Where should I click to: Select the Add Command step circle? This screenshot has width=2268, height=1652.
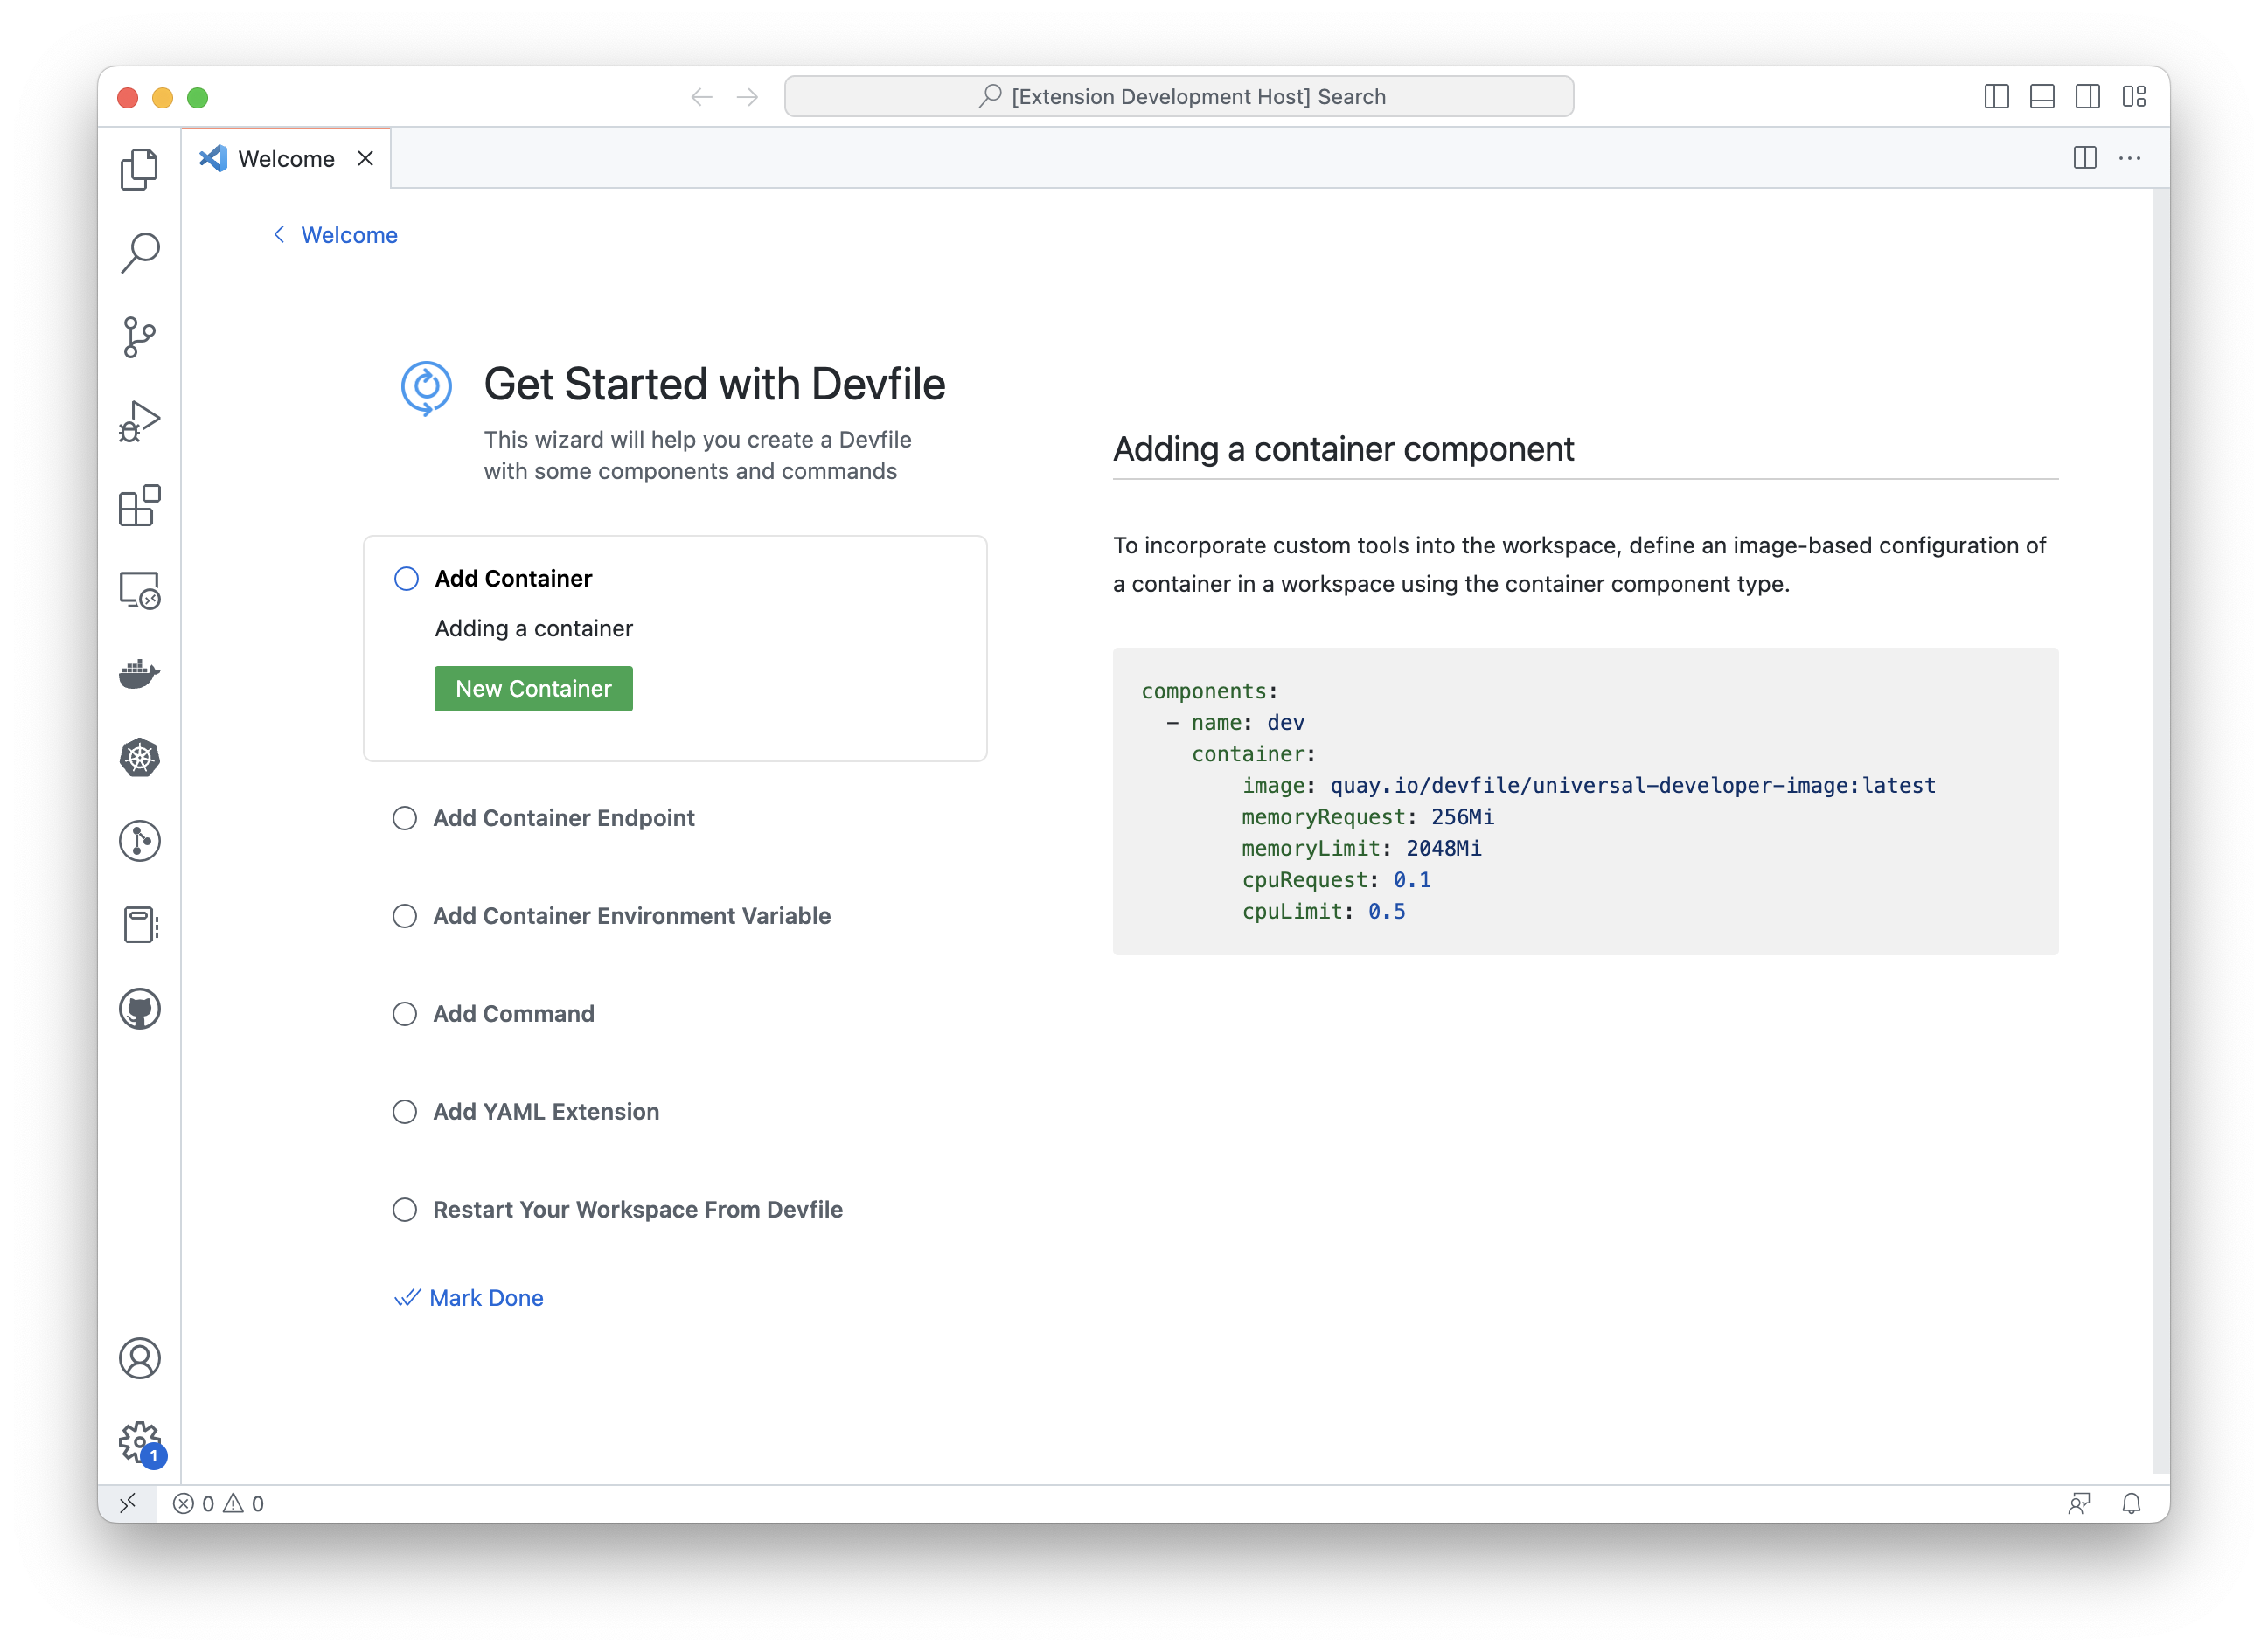coord(404,1014)
